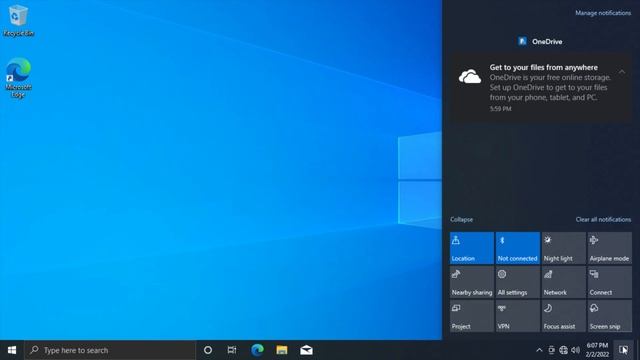Screen dimensions: 640x360
Task: Click the Cortana circle icon in the taskbar
Action: click(x=208, y=350)
